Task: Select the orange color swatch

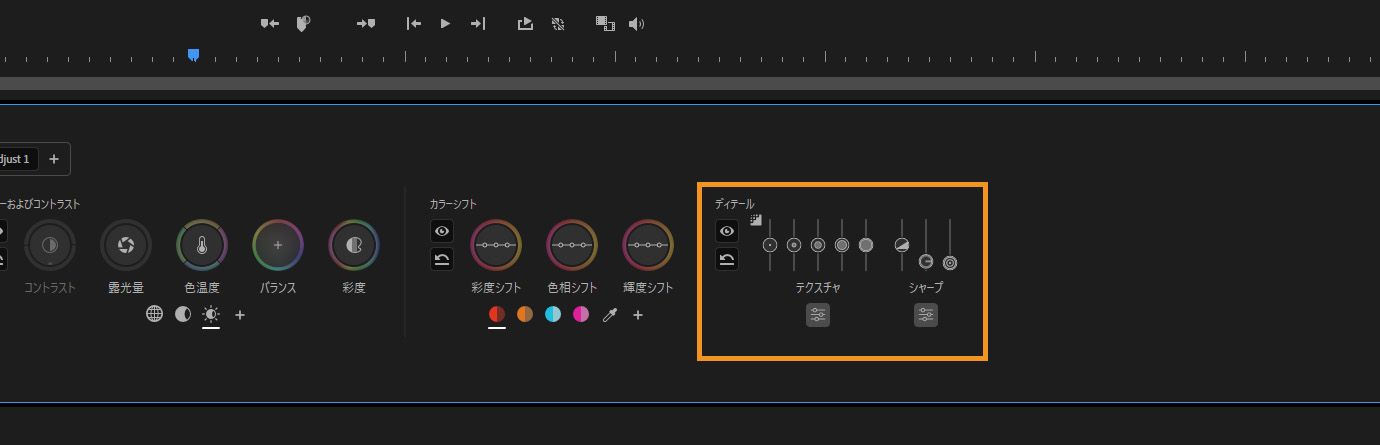Action: tap(525, 314)
